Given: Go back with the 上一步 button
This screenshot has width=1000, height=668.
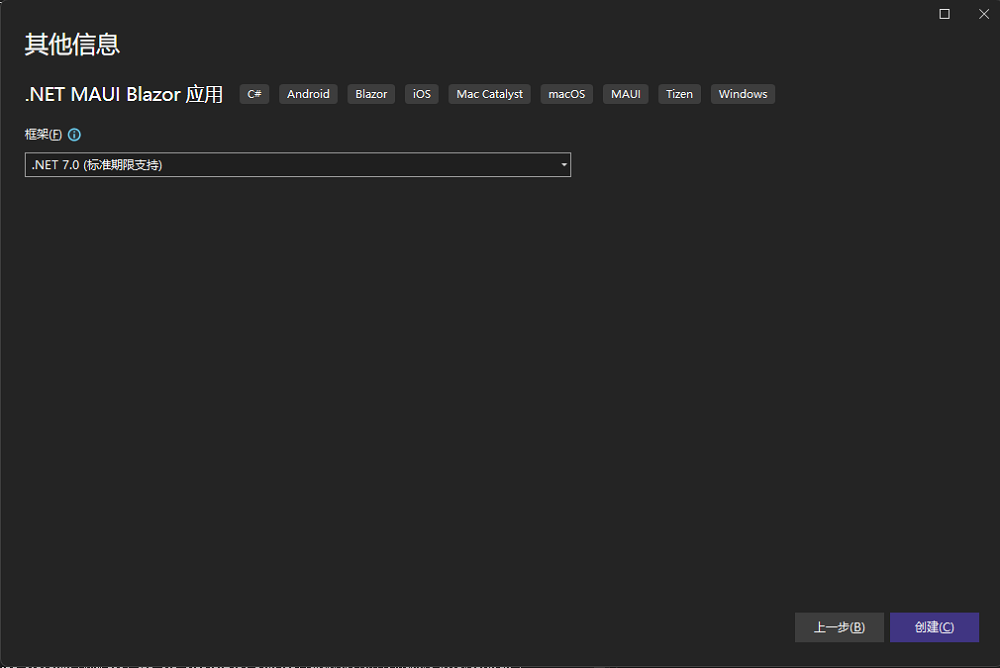Looking at the screenshot, I should tap(839, 627).
